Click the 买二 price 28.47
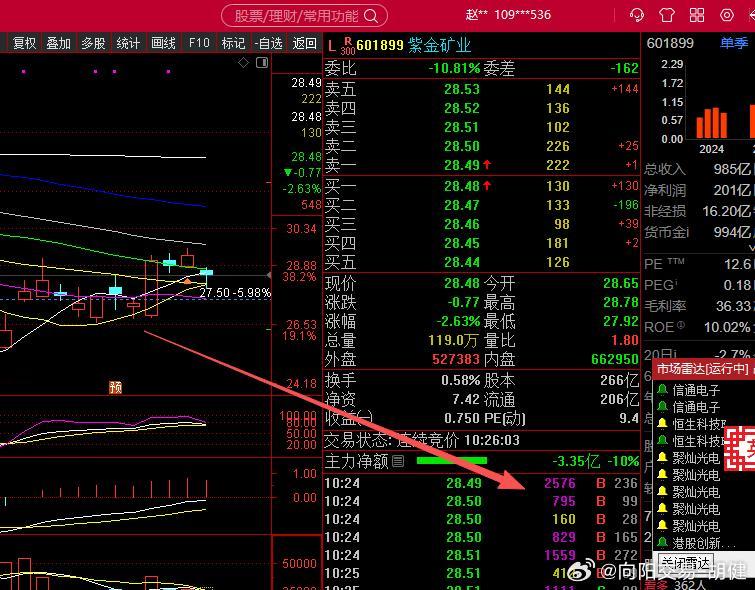This screenshot has width=755, height=590. (x=462, y=205)
